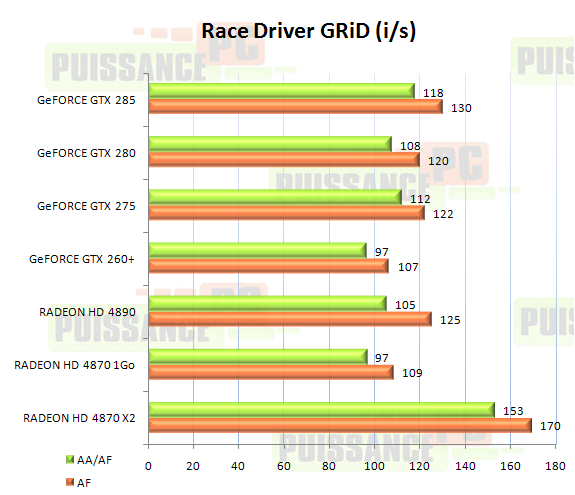Click the data label 118
The image size is (575, 495).
[x=433, y=93]
